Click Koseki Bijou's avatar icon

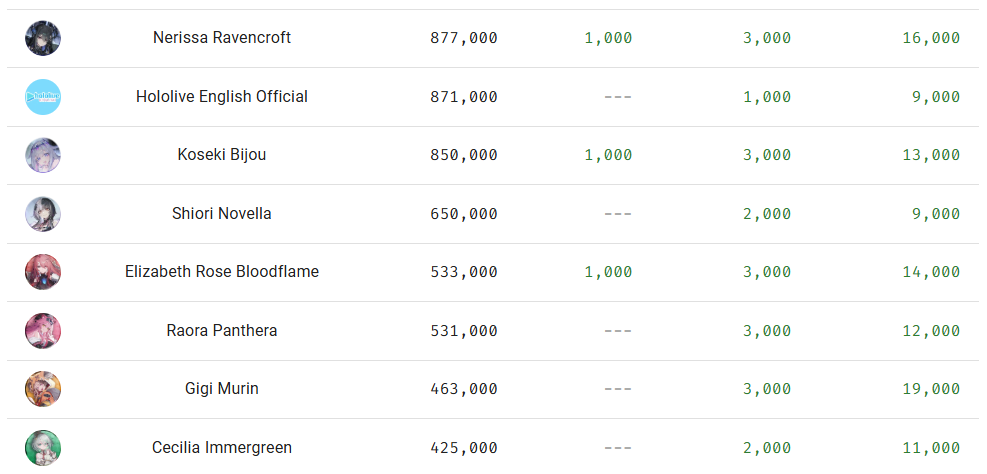tap(43, 155)
